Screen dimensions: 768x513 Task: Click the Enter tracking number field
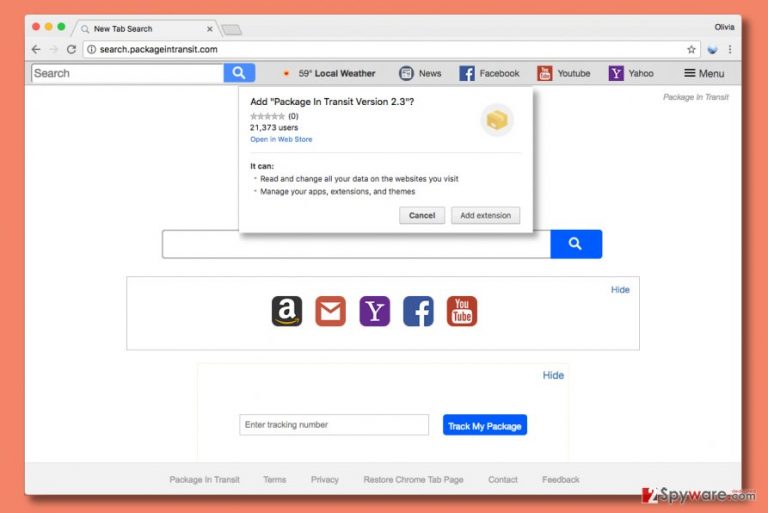[334, 425]
